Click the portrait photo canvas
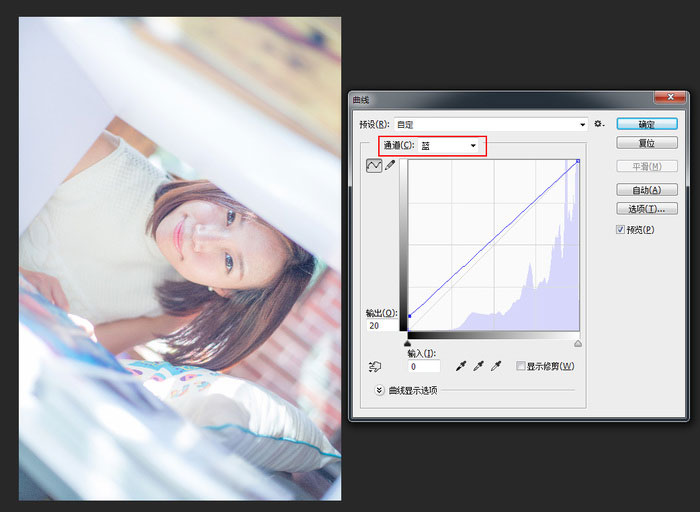700x512 pixels. tap(180, 258)
